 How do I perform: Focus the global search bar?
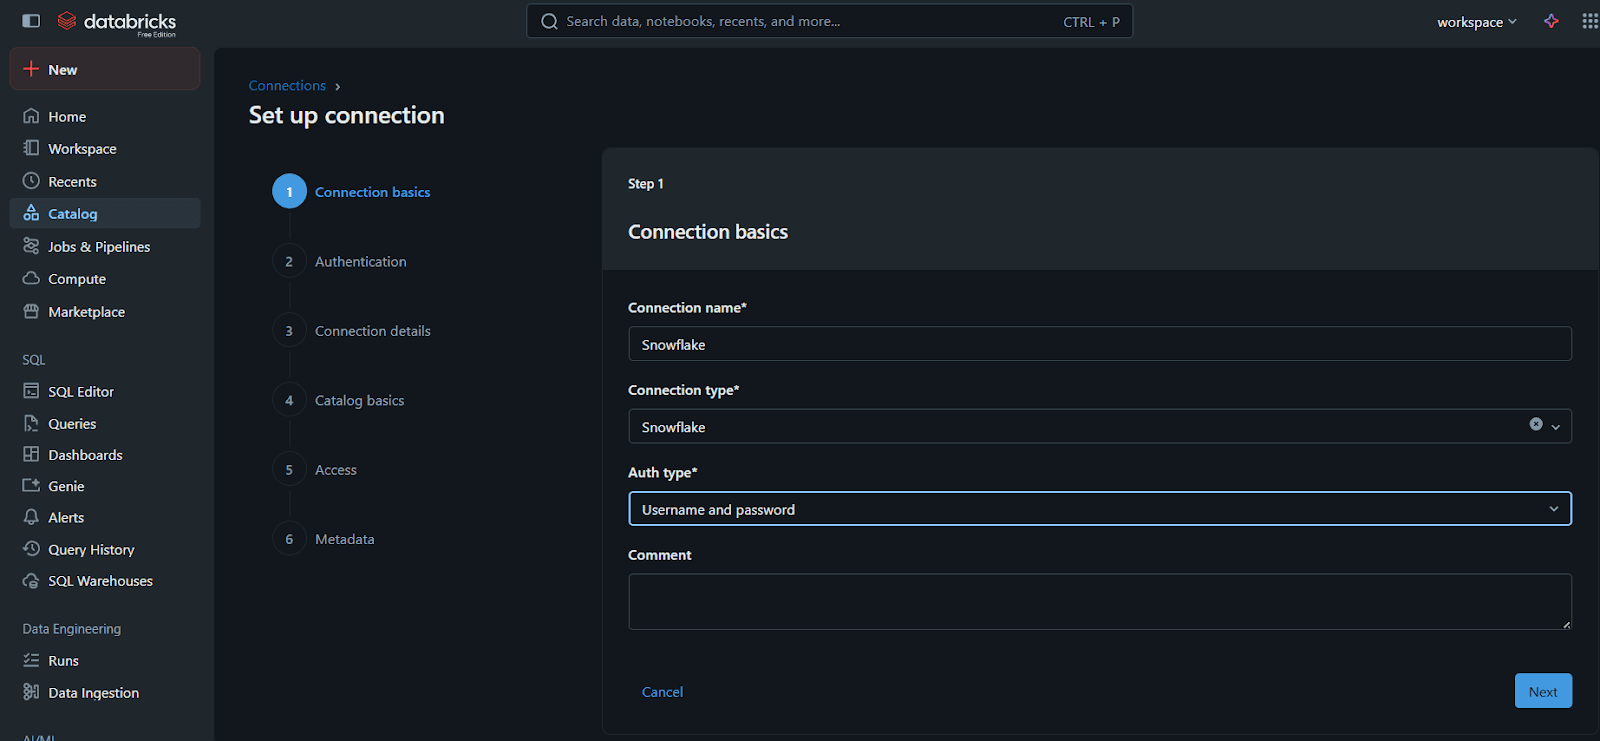click(x=830, y=21)
